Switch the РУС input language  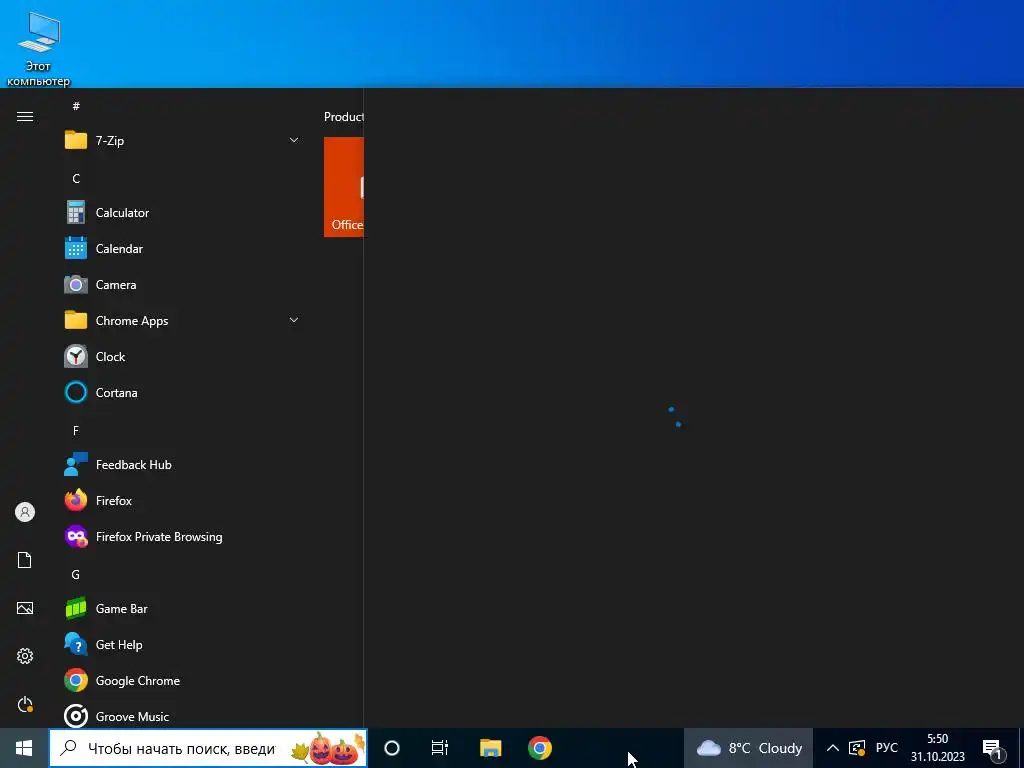pos(887,748)
